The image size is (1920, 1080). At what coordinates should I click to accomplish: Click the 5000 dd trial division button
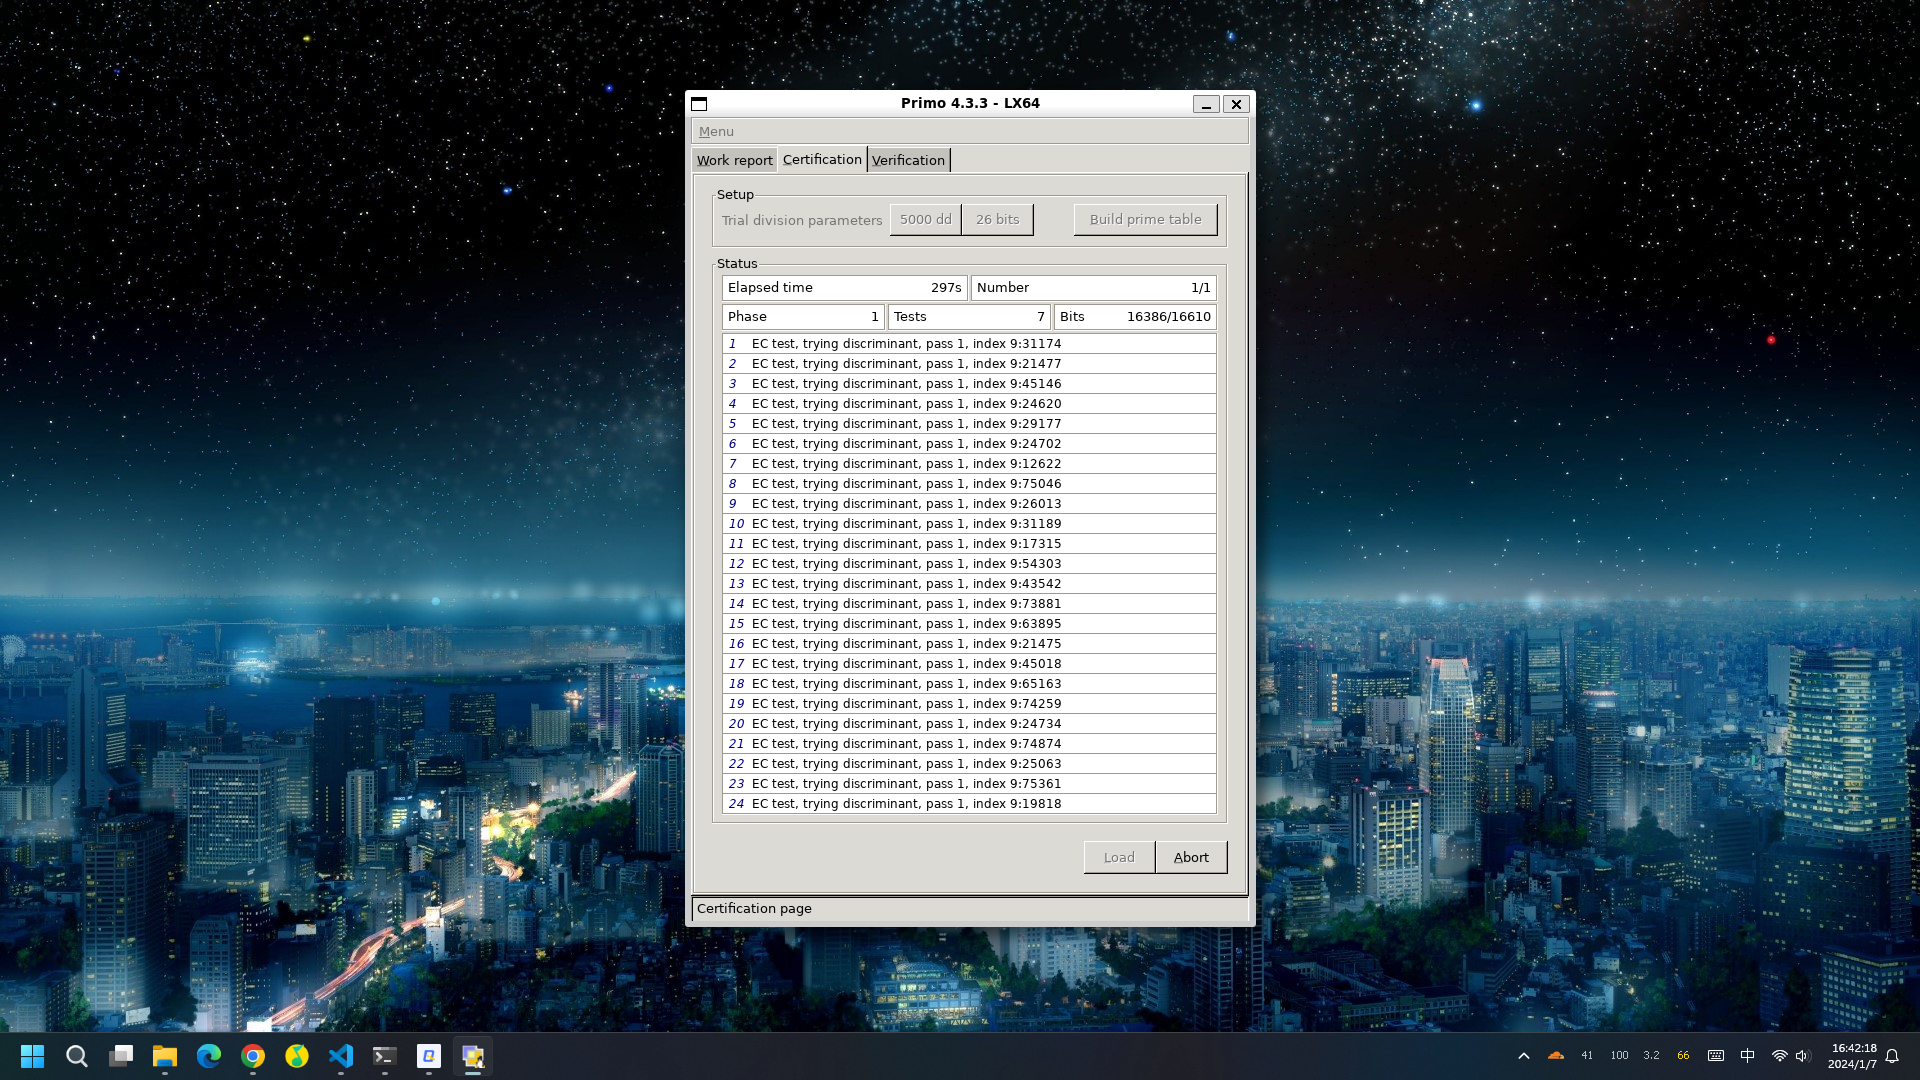point(925,219)
